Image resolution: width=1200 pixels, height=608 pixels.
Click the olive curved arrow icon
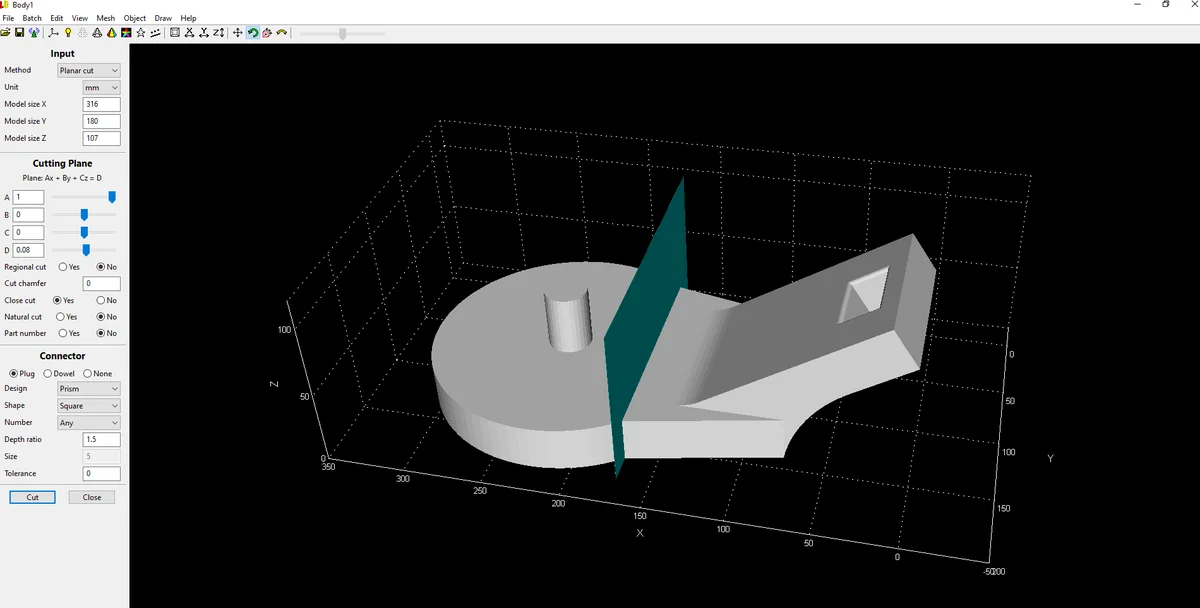(282, 33)
